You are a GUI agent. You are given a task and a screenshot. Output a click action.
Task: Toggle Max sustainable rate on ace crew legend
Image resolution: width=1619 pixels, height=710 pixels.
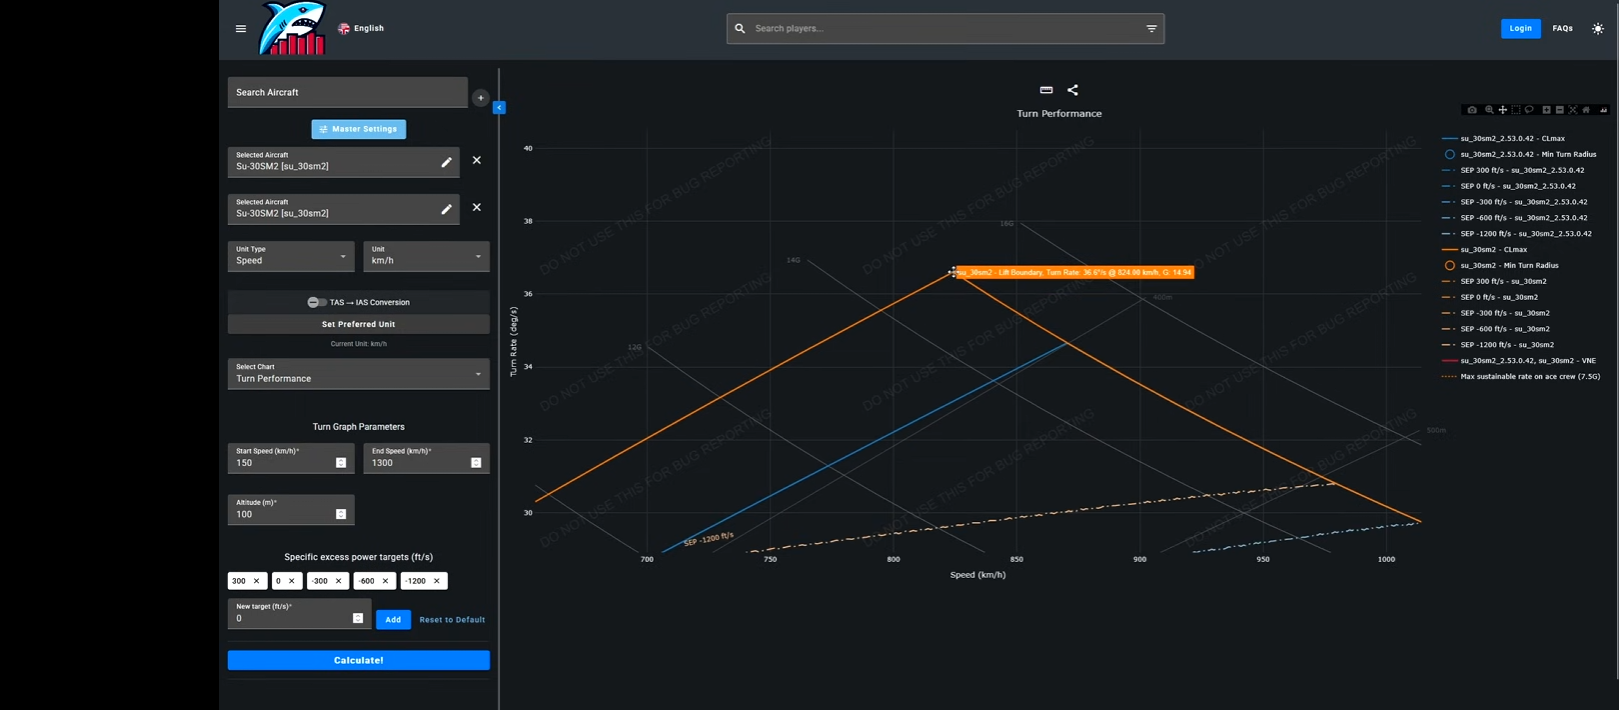pyautogui.click(x=1521, y=376)
